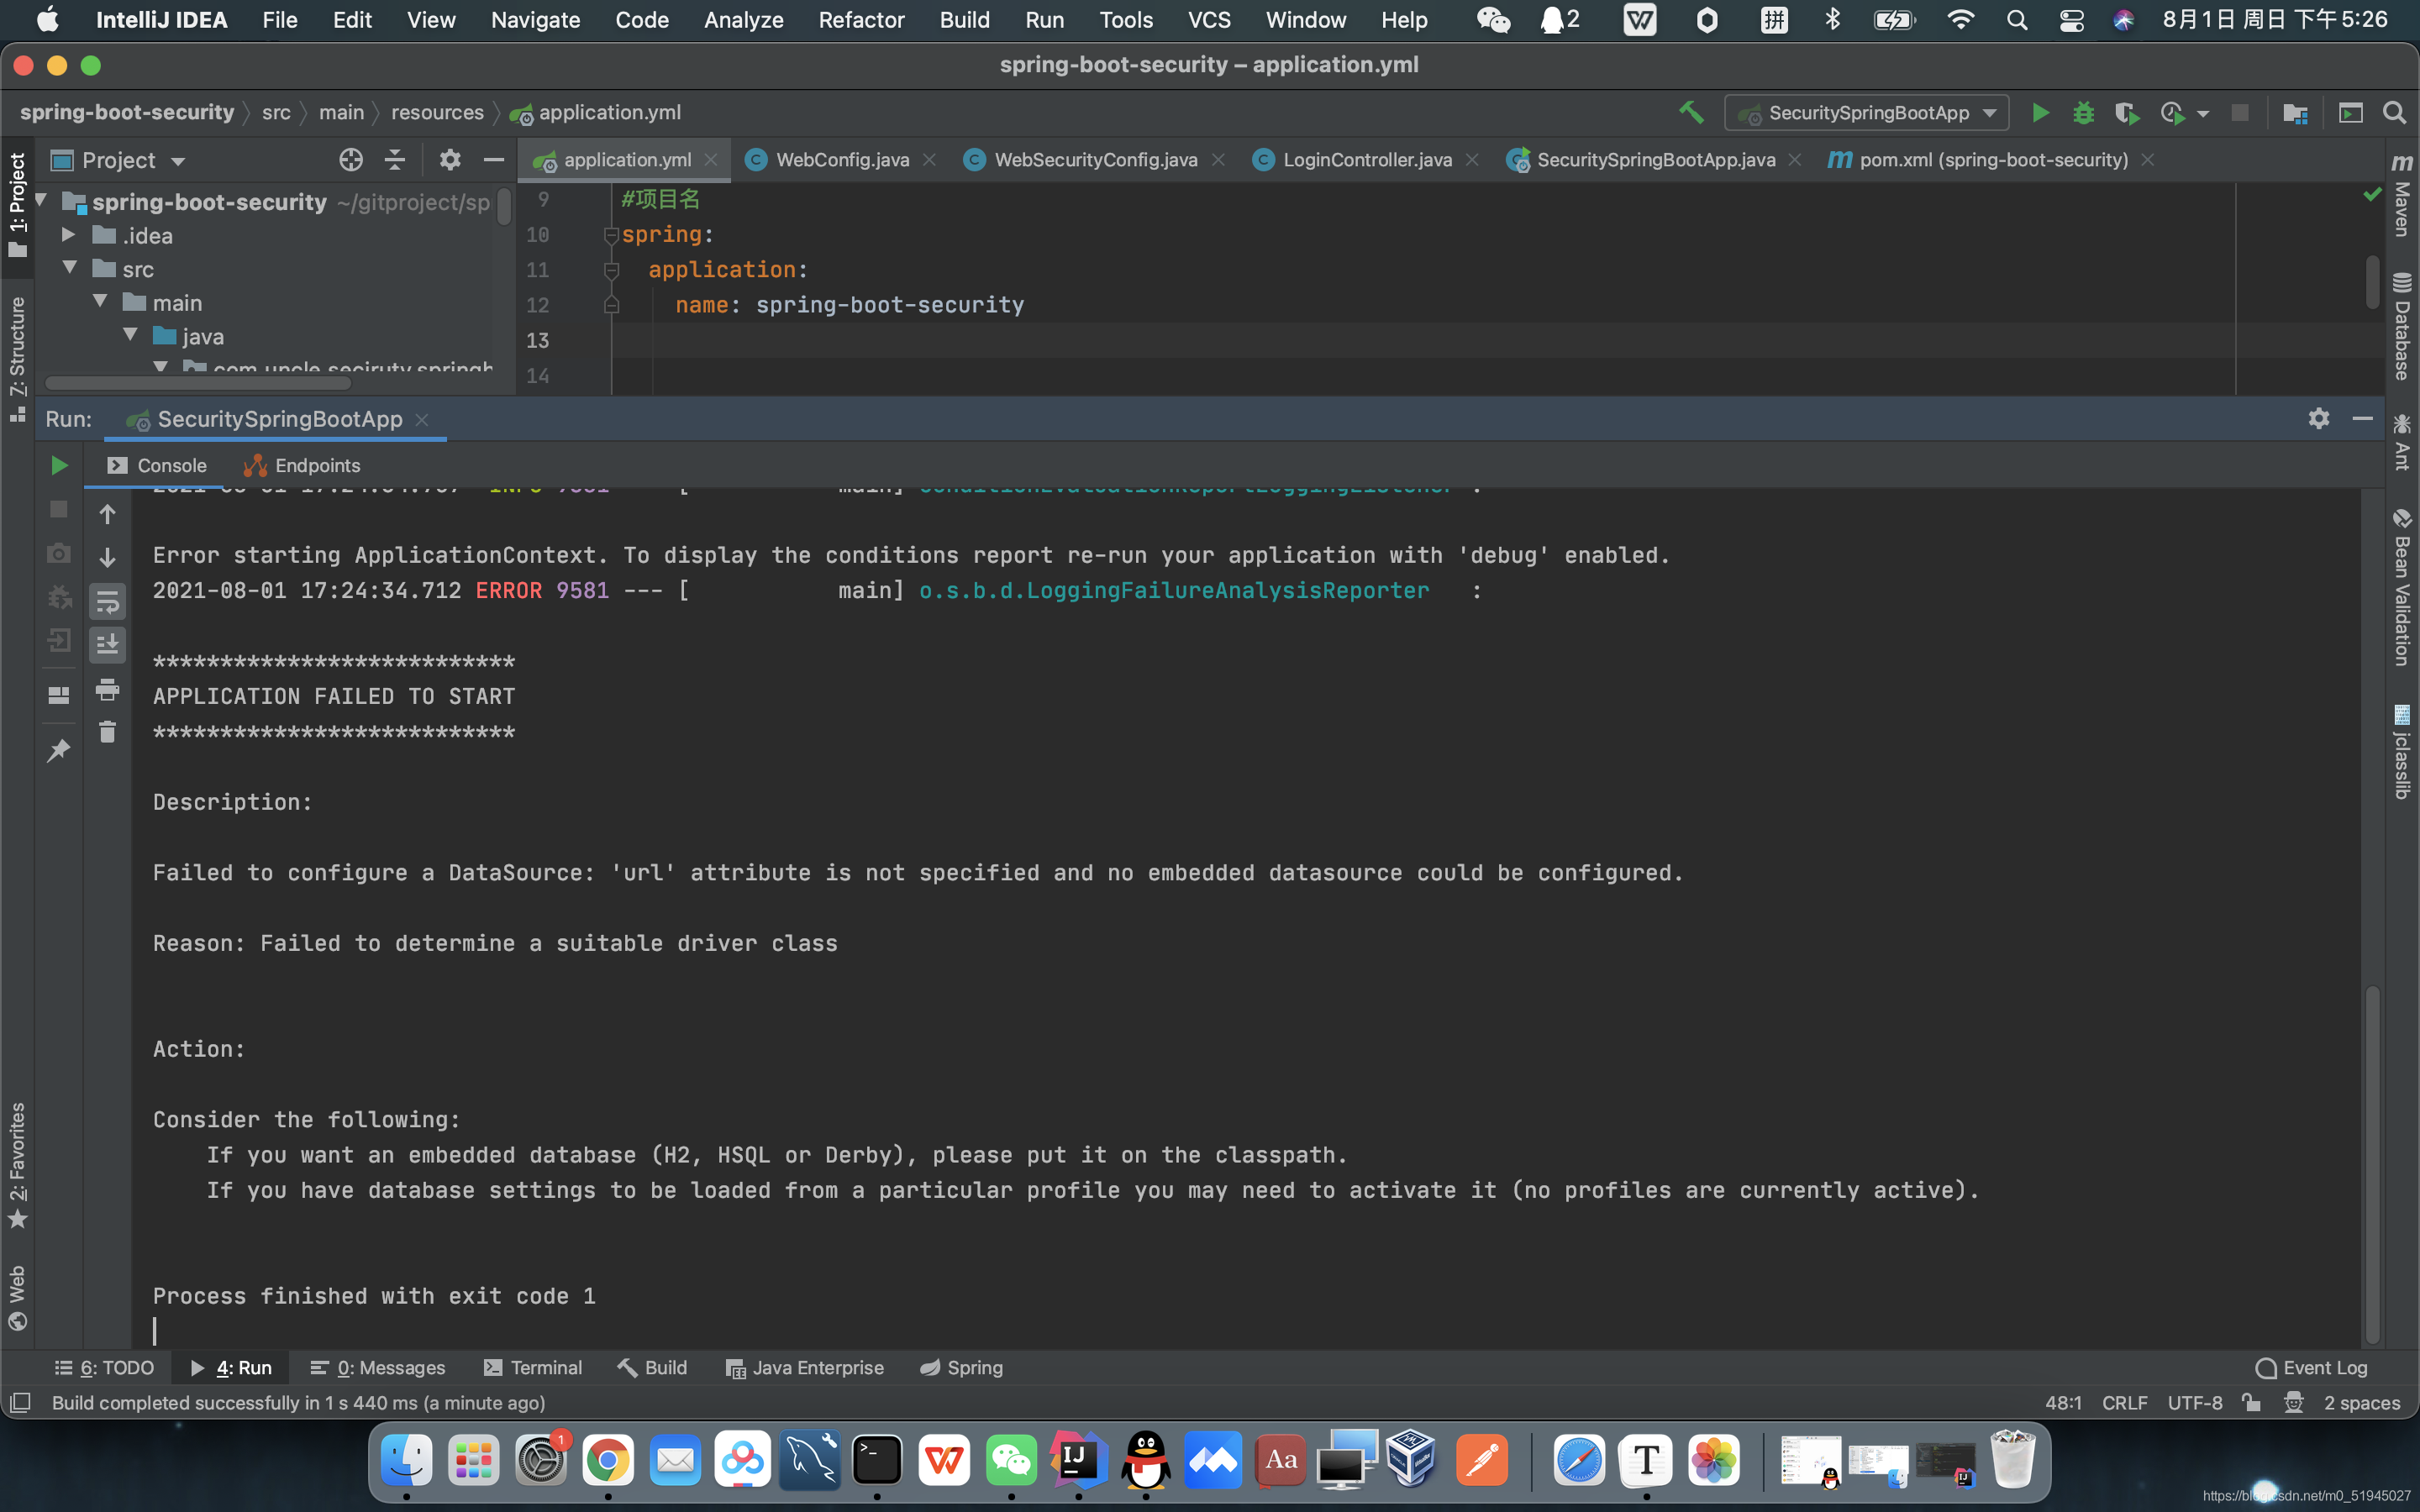
Task: Toggle Scroll to End in console
Action: [x=107, y=645]
